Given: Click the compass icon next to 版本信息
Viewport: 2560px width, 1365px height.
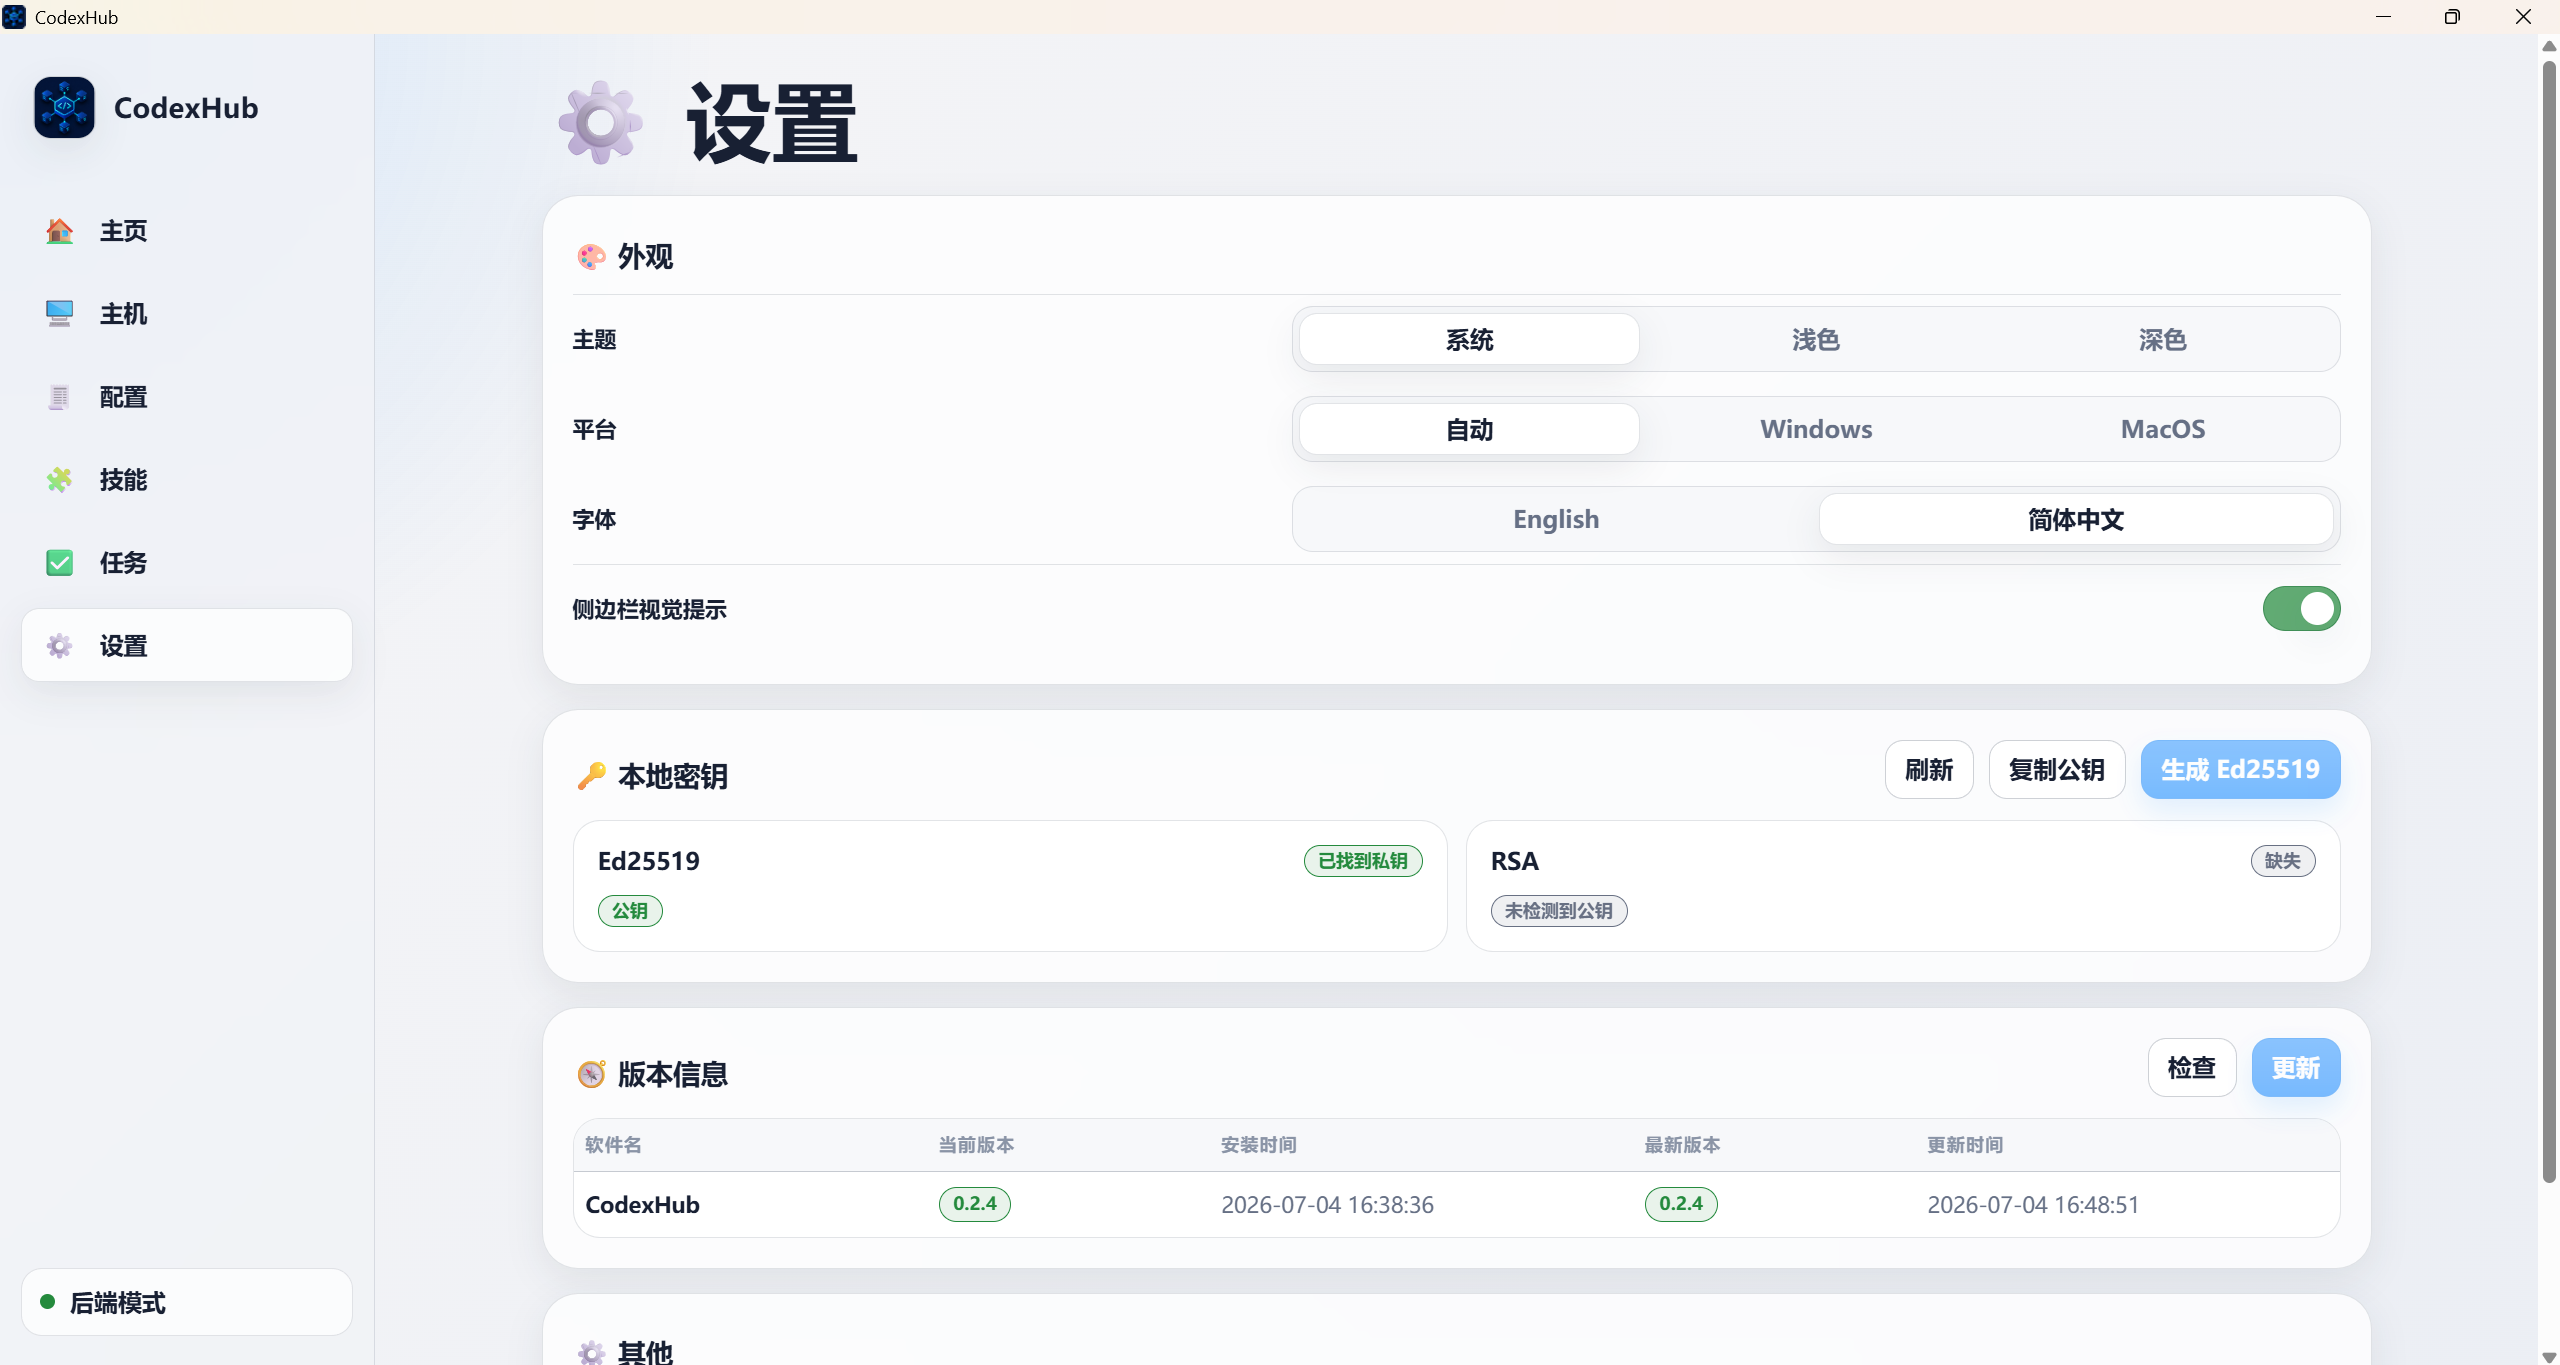Looking at the screenshot, I should coord(591,1074).
